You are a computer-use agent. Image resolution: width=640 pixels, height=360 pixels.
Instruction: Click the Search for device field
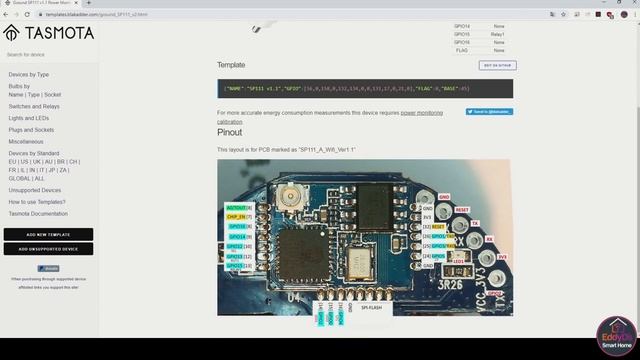(49, 54)
